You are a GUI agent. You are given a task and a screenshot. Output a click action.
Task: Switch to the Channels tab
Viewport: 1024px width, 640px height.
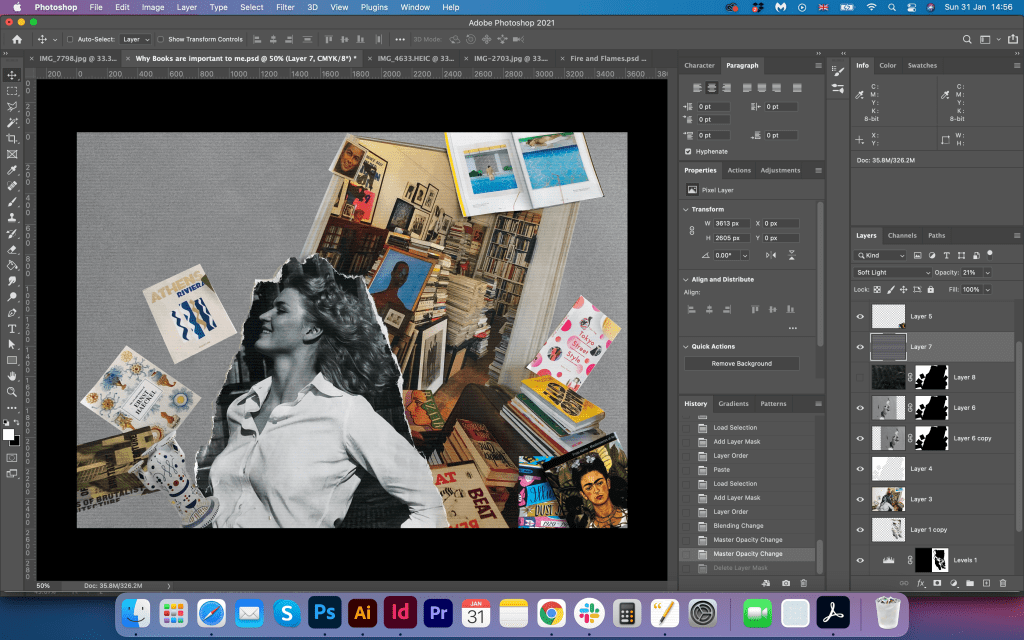tap(901, 236)
